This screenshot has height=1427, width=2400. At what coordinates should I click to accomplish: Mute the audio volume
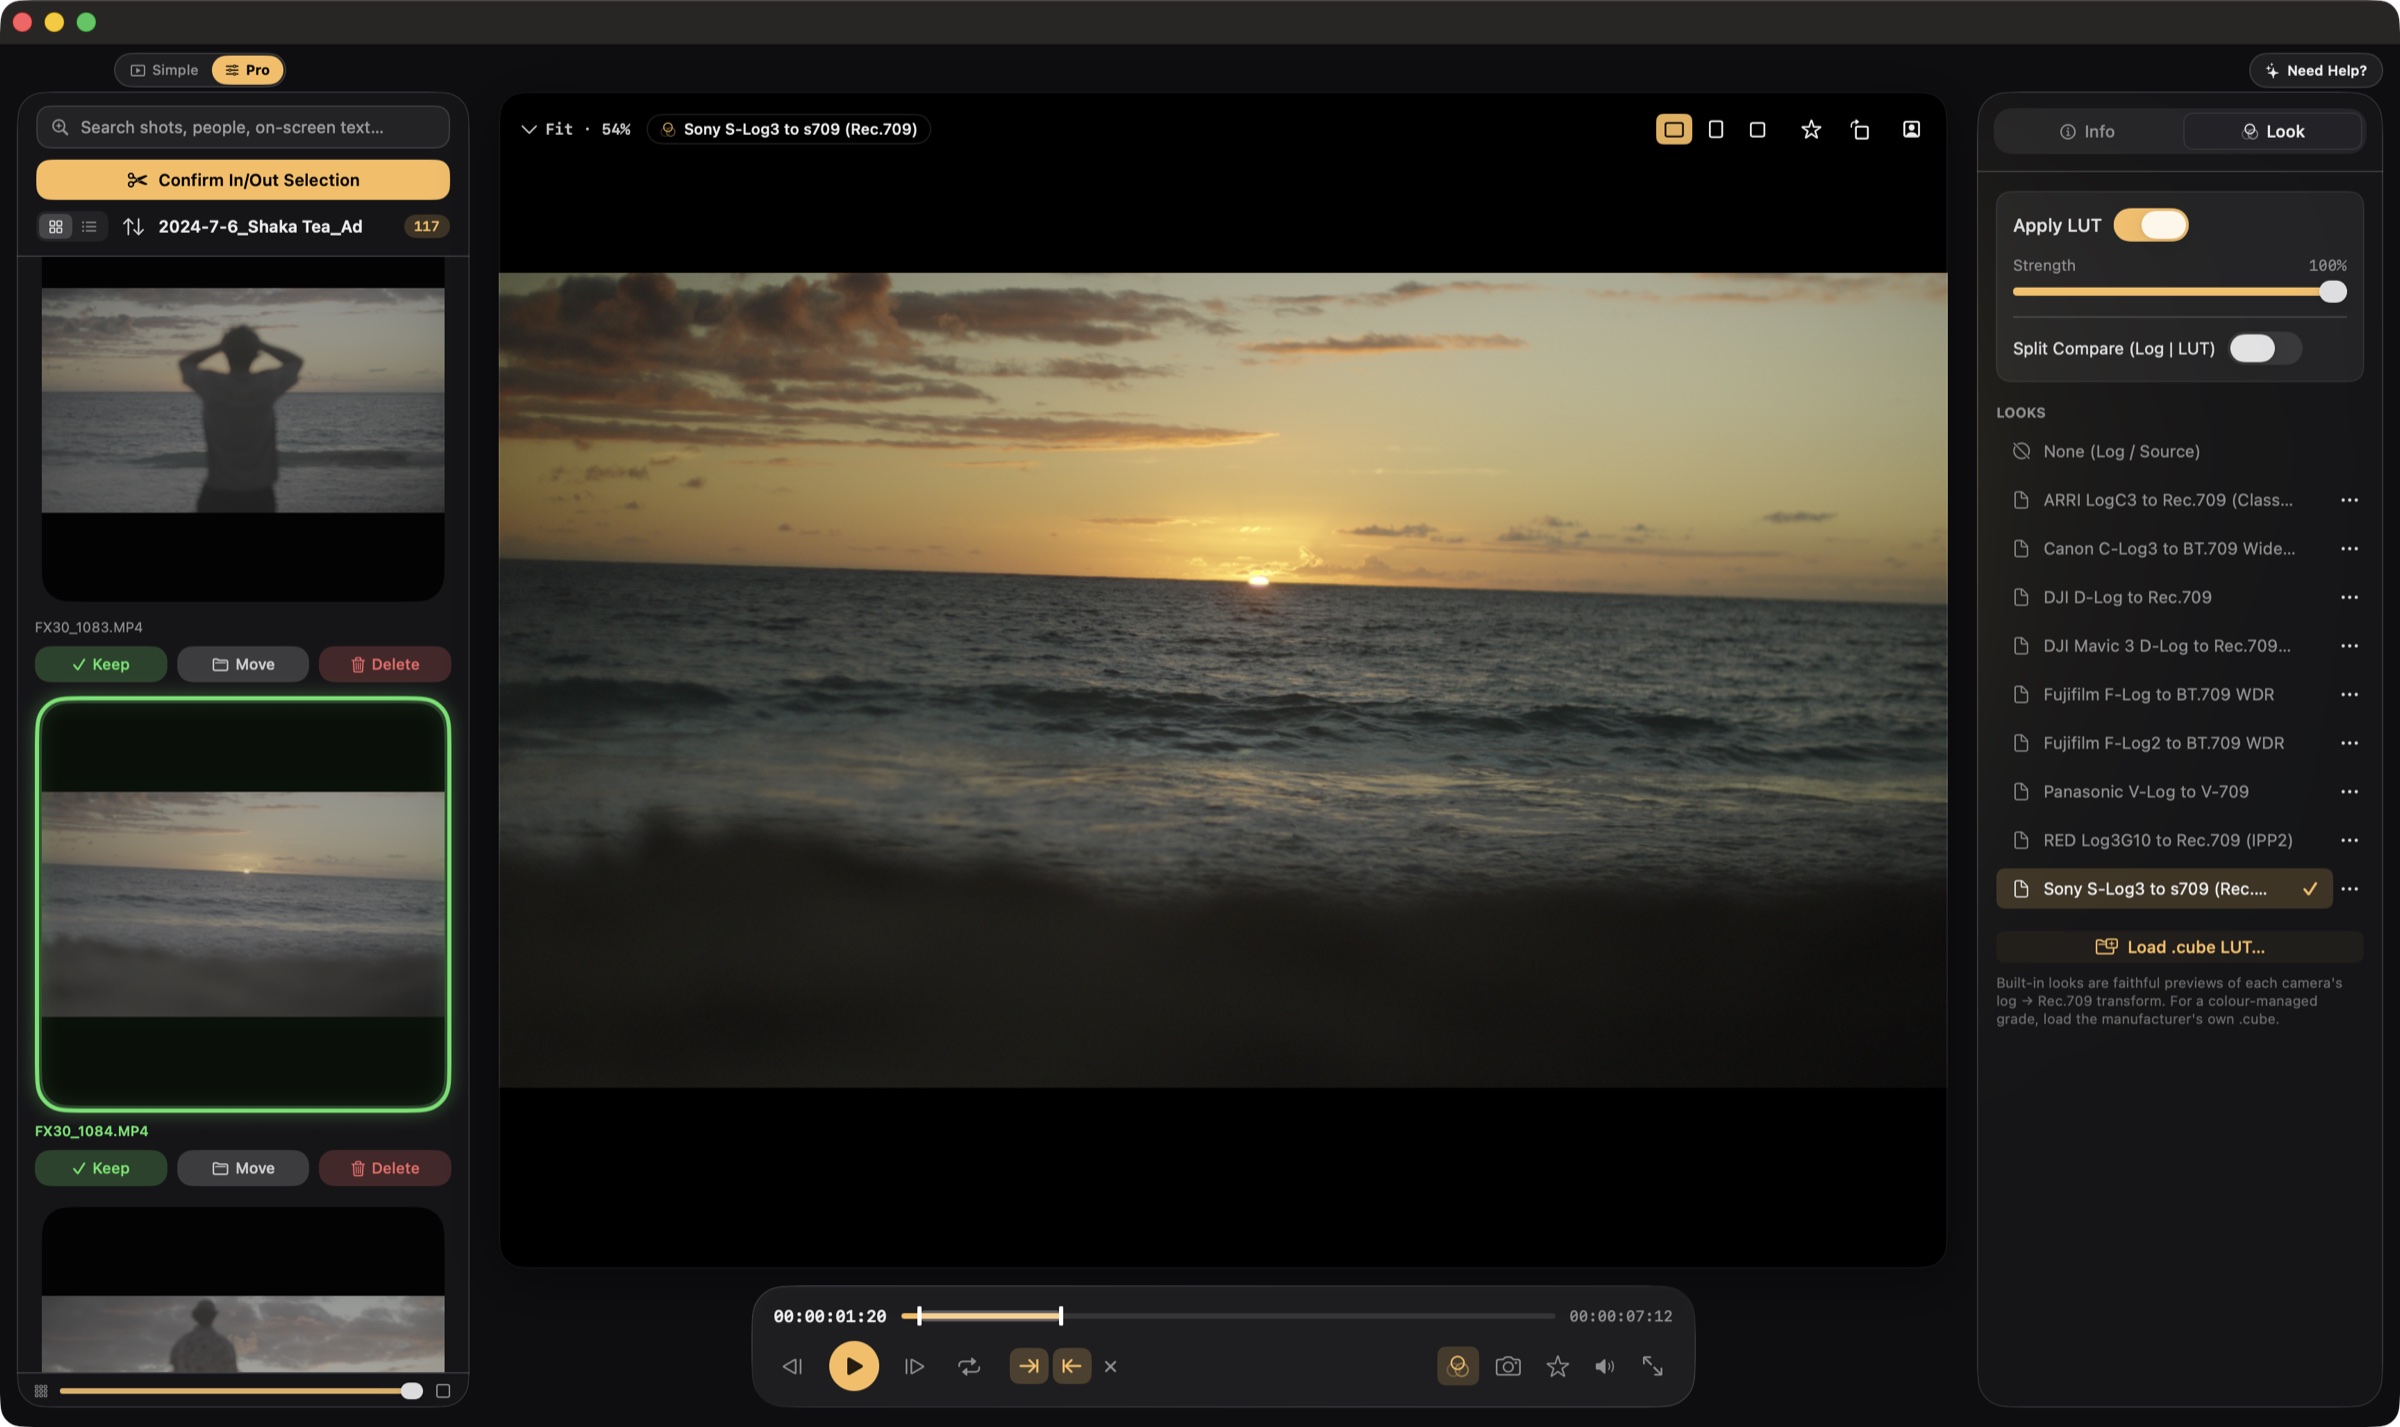pos(1605,1366)
